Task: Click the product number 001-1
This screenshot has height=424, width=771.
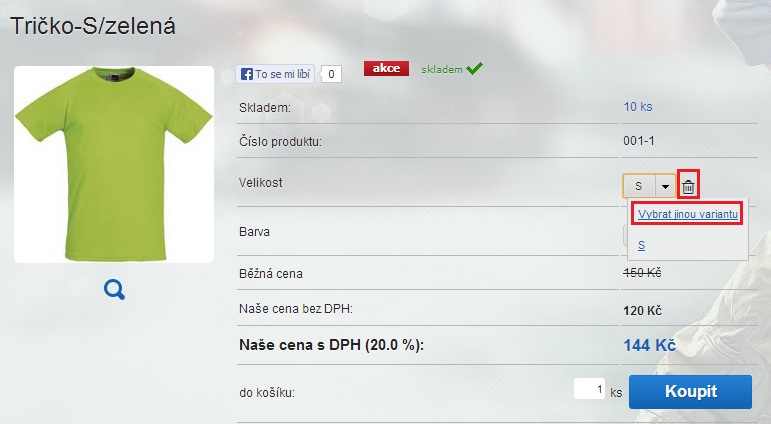Action: 639,141
